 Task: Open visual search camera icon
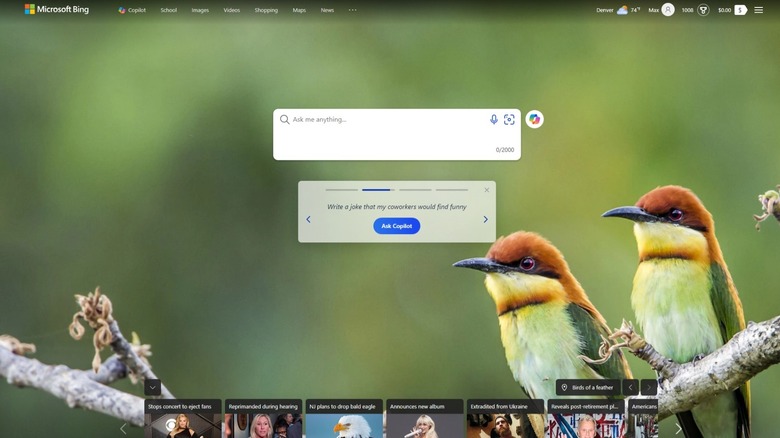click(x=509, y=119)
